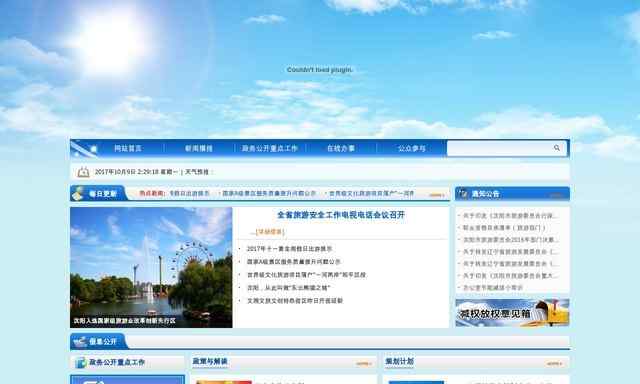Click the 信息公开 tab icon
This screenshot has height=384, width=640.
pyautogui.click(x=80, y=342)
